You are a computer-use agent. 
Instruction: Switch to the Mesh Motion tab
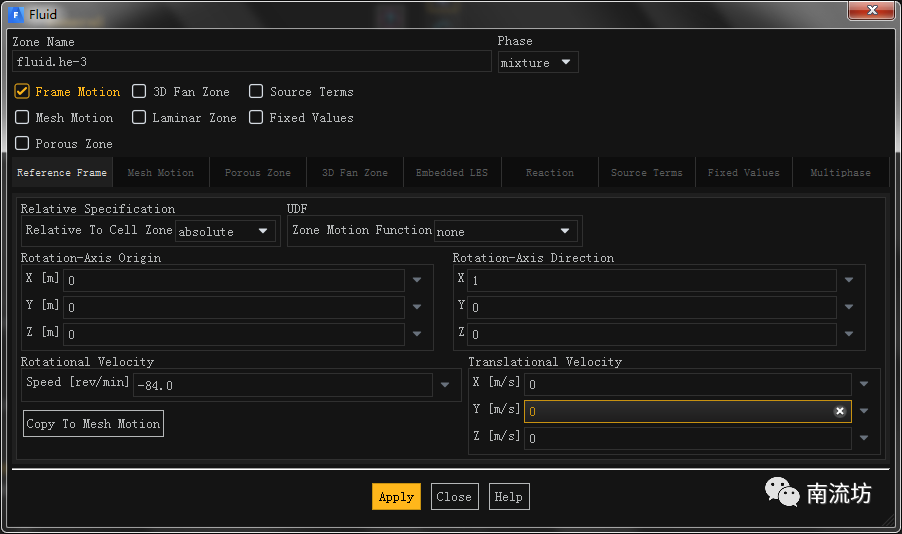point(161,173)
